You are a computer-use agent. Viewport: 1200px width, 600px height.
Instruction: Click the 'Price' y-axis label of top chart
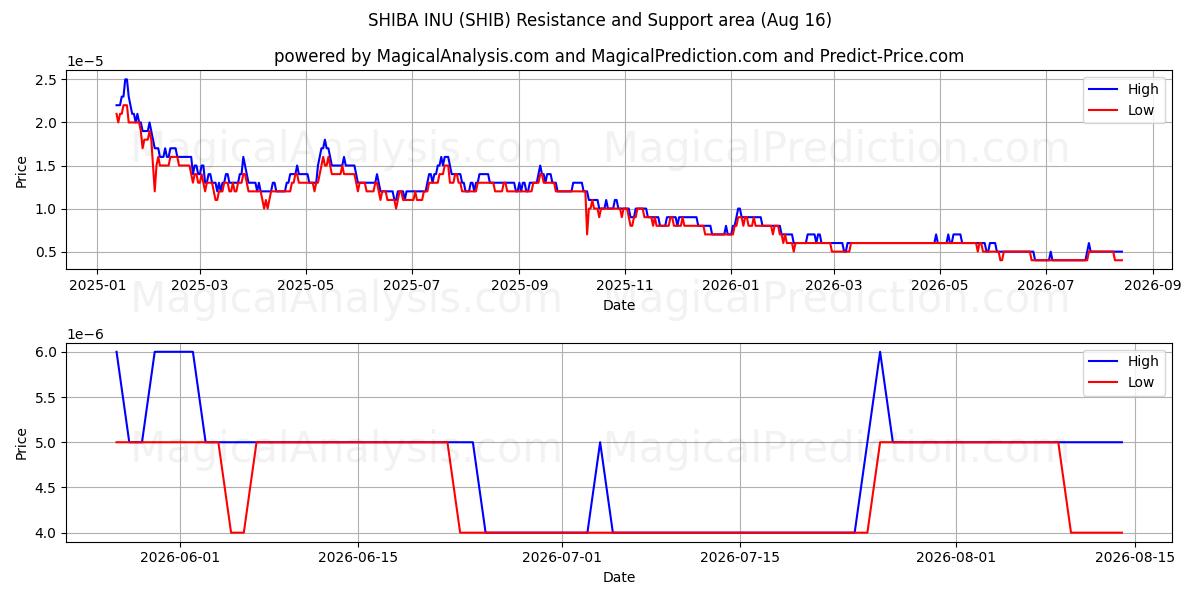point(22,170)
